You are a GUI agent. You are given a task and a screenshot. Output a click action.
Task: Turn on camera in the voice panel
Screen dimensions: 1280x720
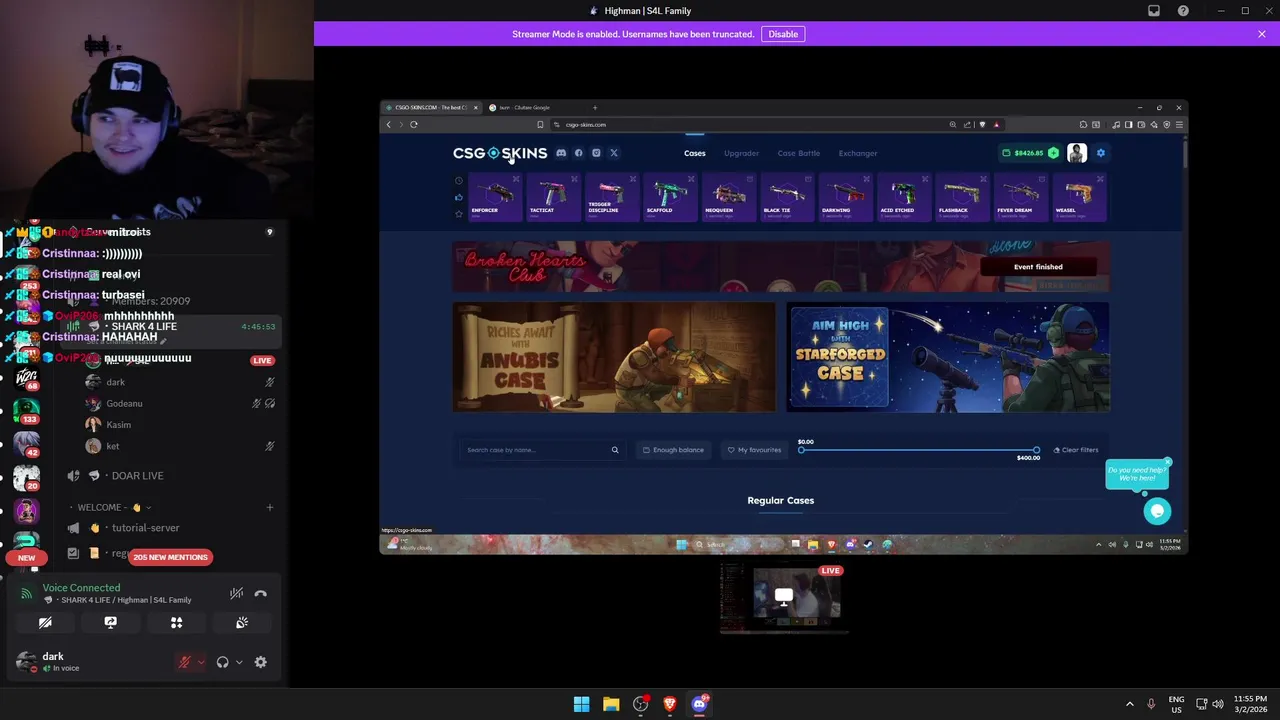(45, 622)
